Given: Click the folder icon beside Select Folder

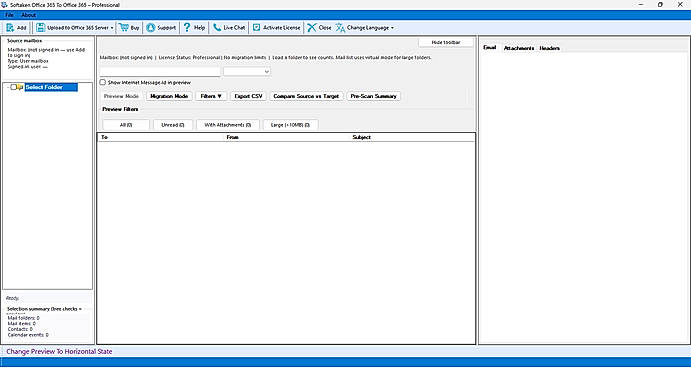Looking at the screenshot, I should (x=20, y=87).
